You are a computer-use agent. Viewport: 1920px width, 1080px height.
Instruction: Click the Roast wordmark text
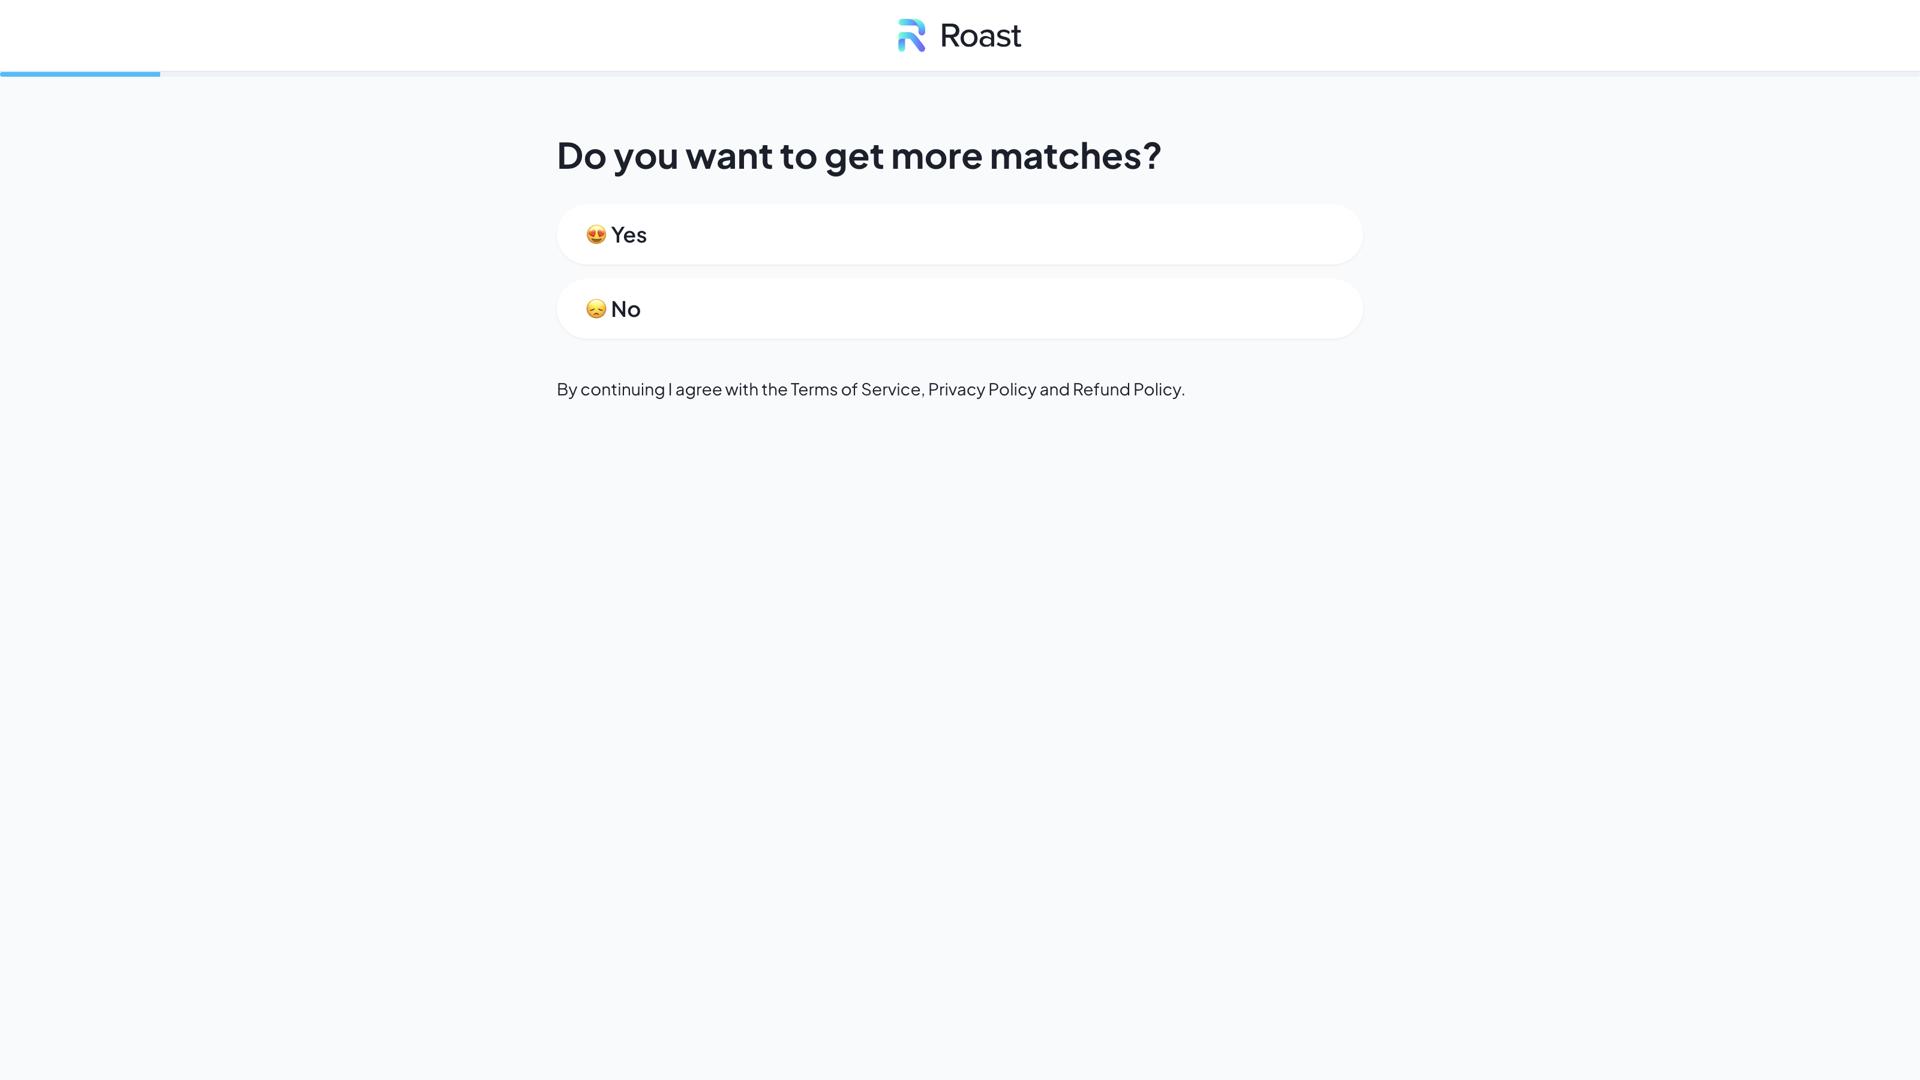pos(980,36)
